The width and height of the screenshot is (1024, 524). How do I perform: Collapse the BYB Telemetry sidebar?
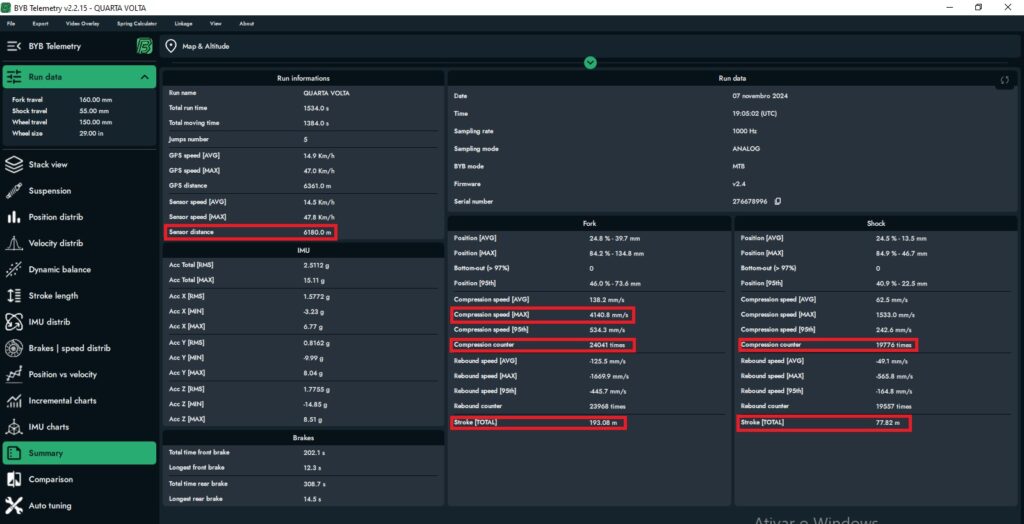[x=14, y=46]
